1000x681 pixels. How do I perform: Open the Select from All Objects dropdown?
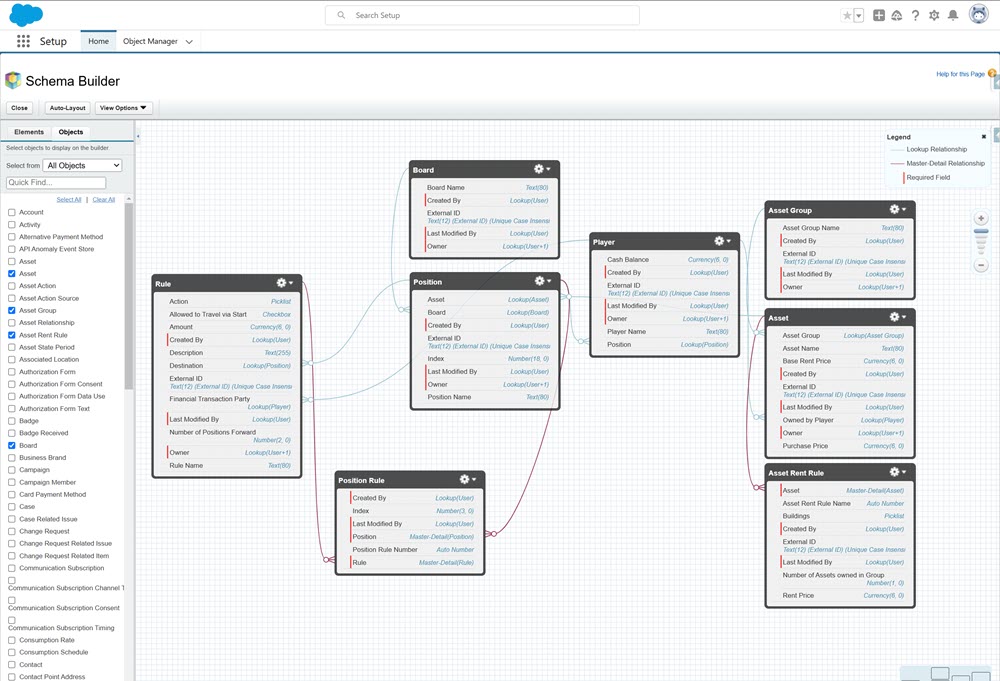(82, 165)
